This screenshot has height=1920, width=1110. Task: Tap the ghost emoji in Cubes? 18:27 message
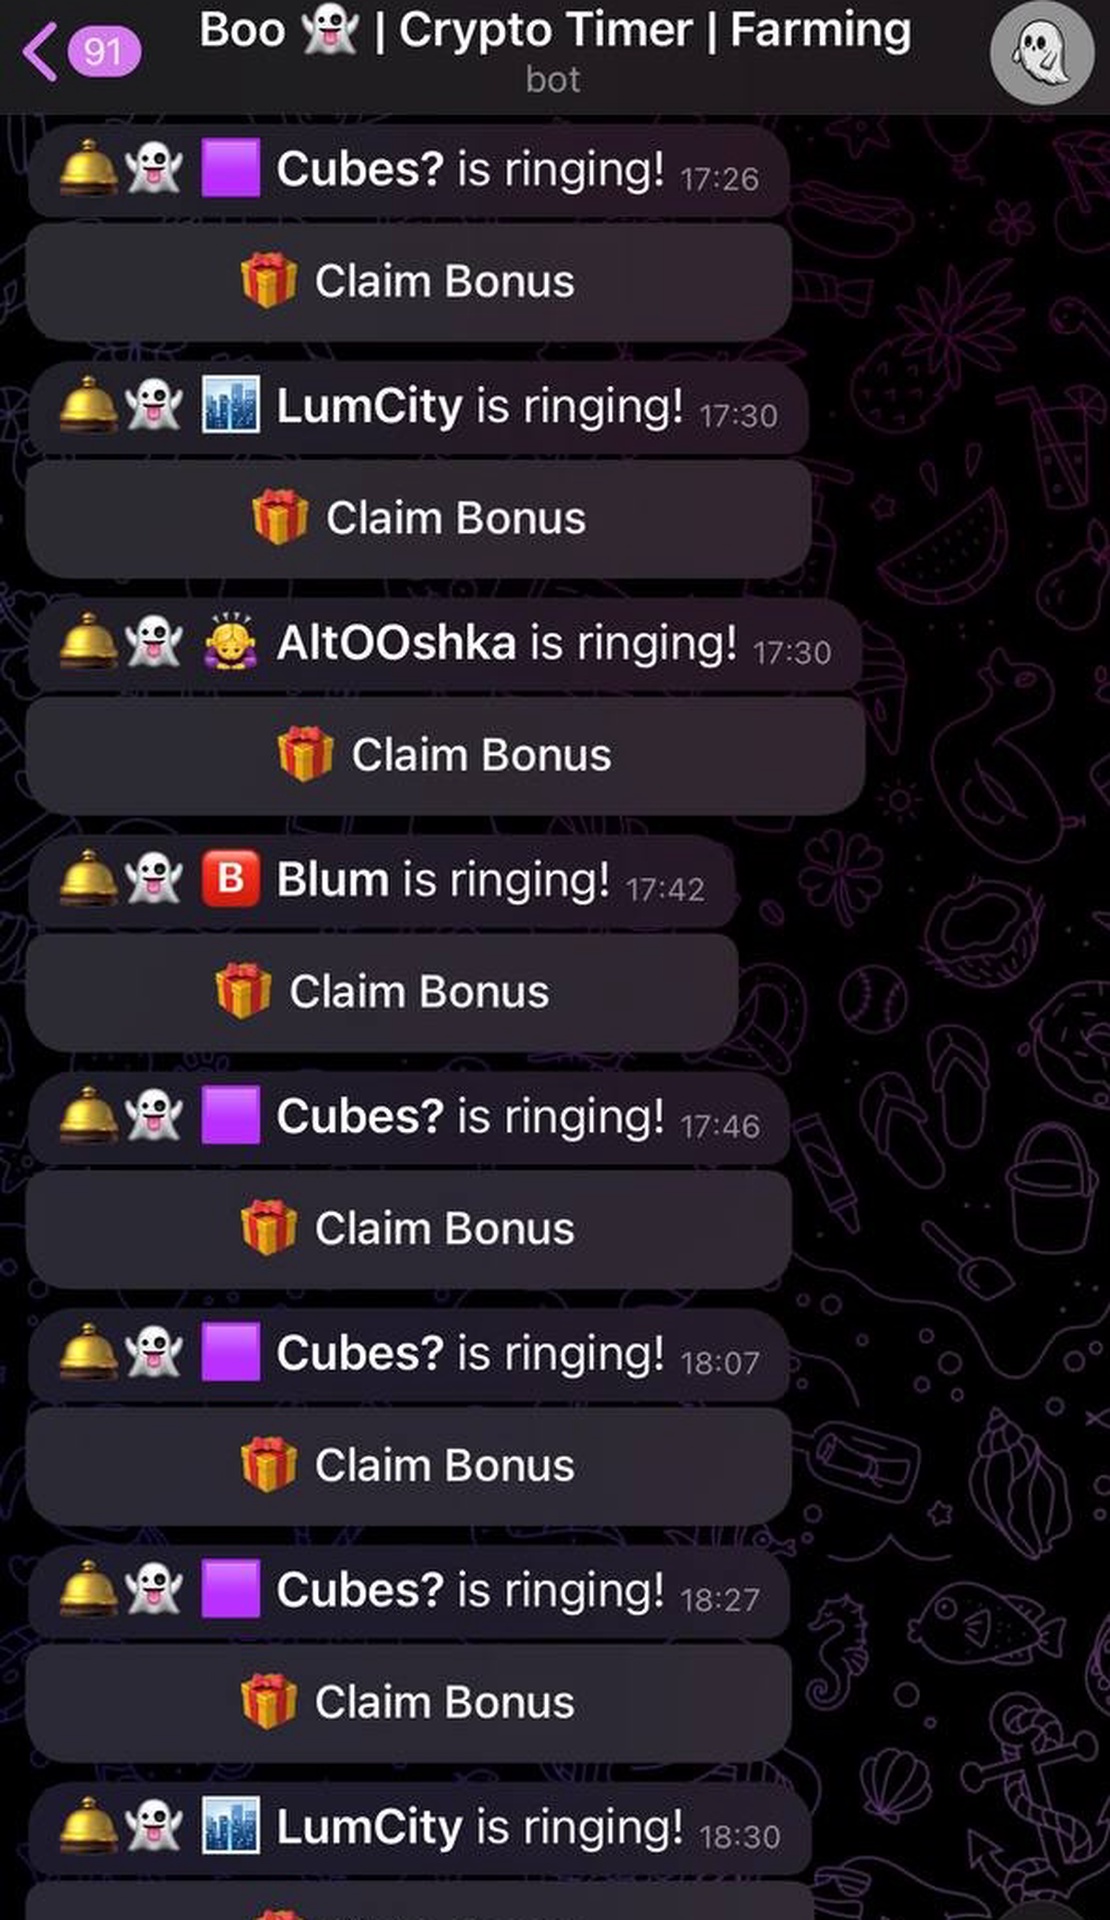pos(154,1589)
